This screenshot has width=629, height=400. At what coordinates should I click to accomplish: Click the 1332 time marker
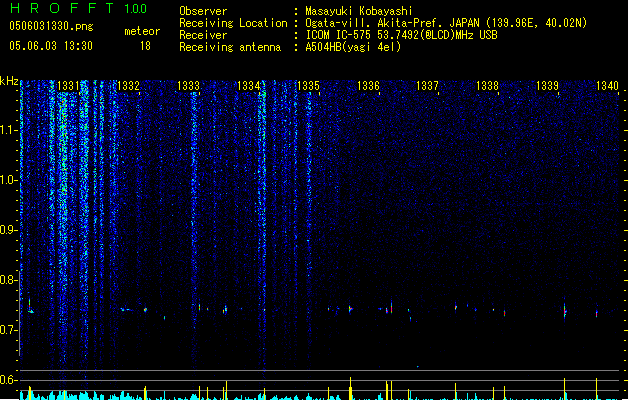[x=128, y=86]
